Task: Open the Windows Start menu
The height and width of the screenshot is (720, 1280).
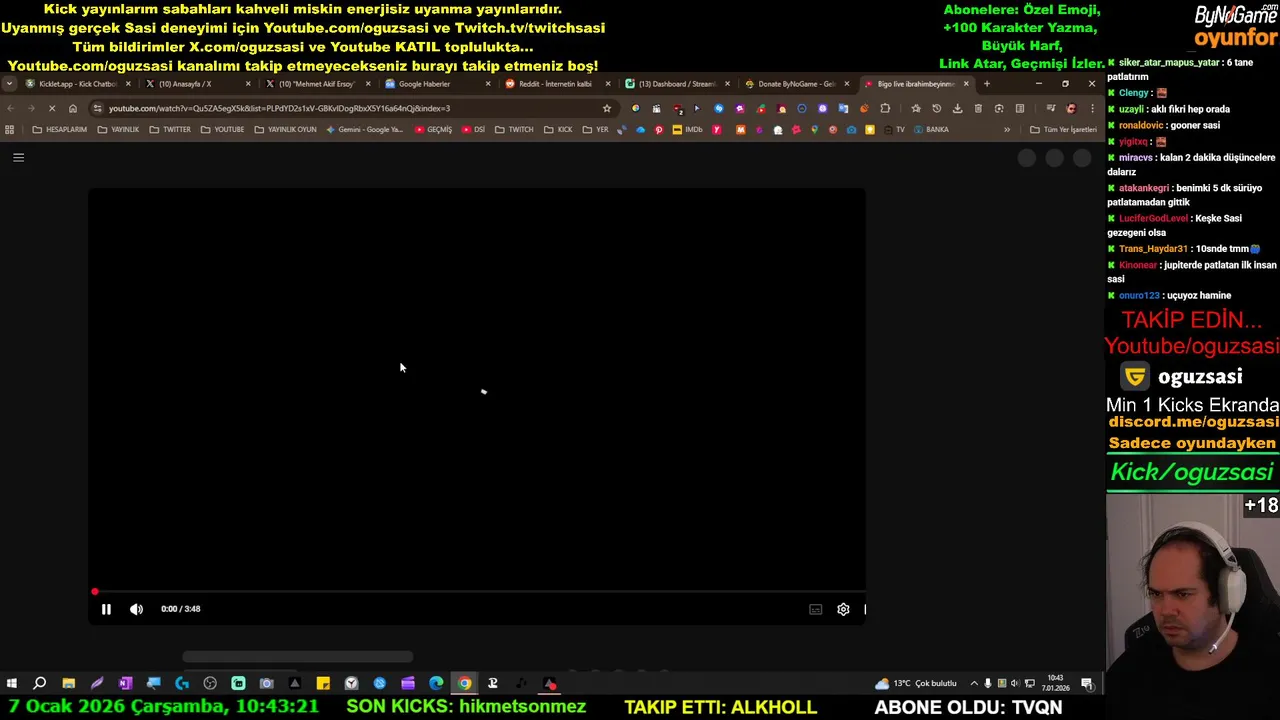Action: [11, 684]
